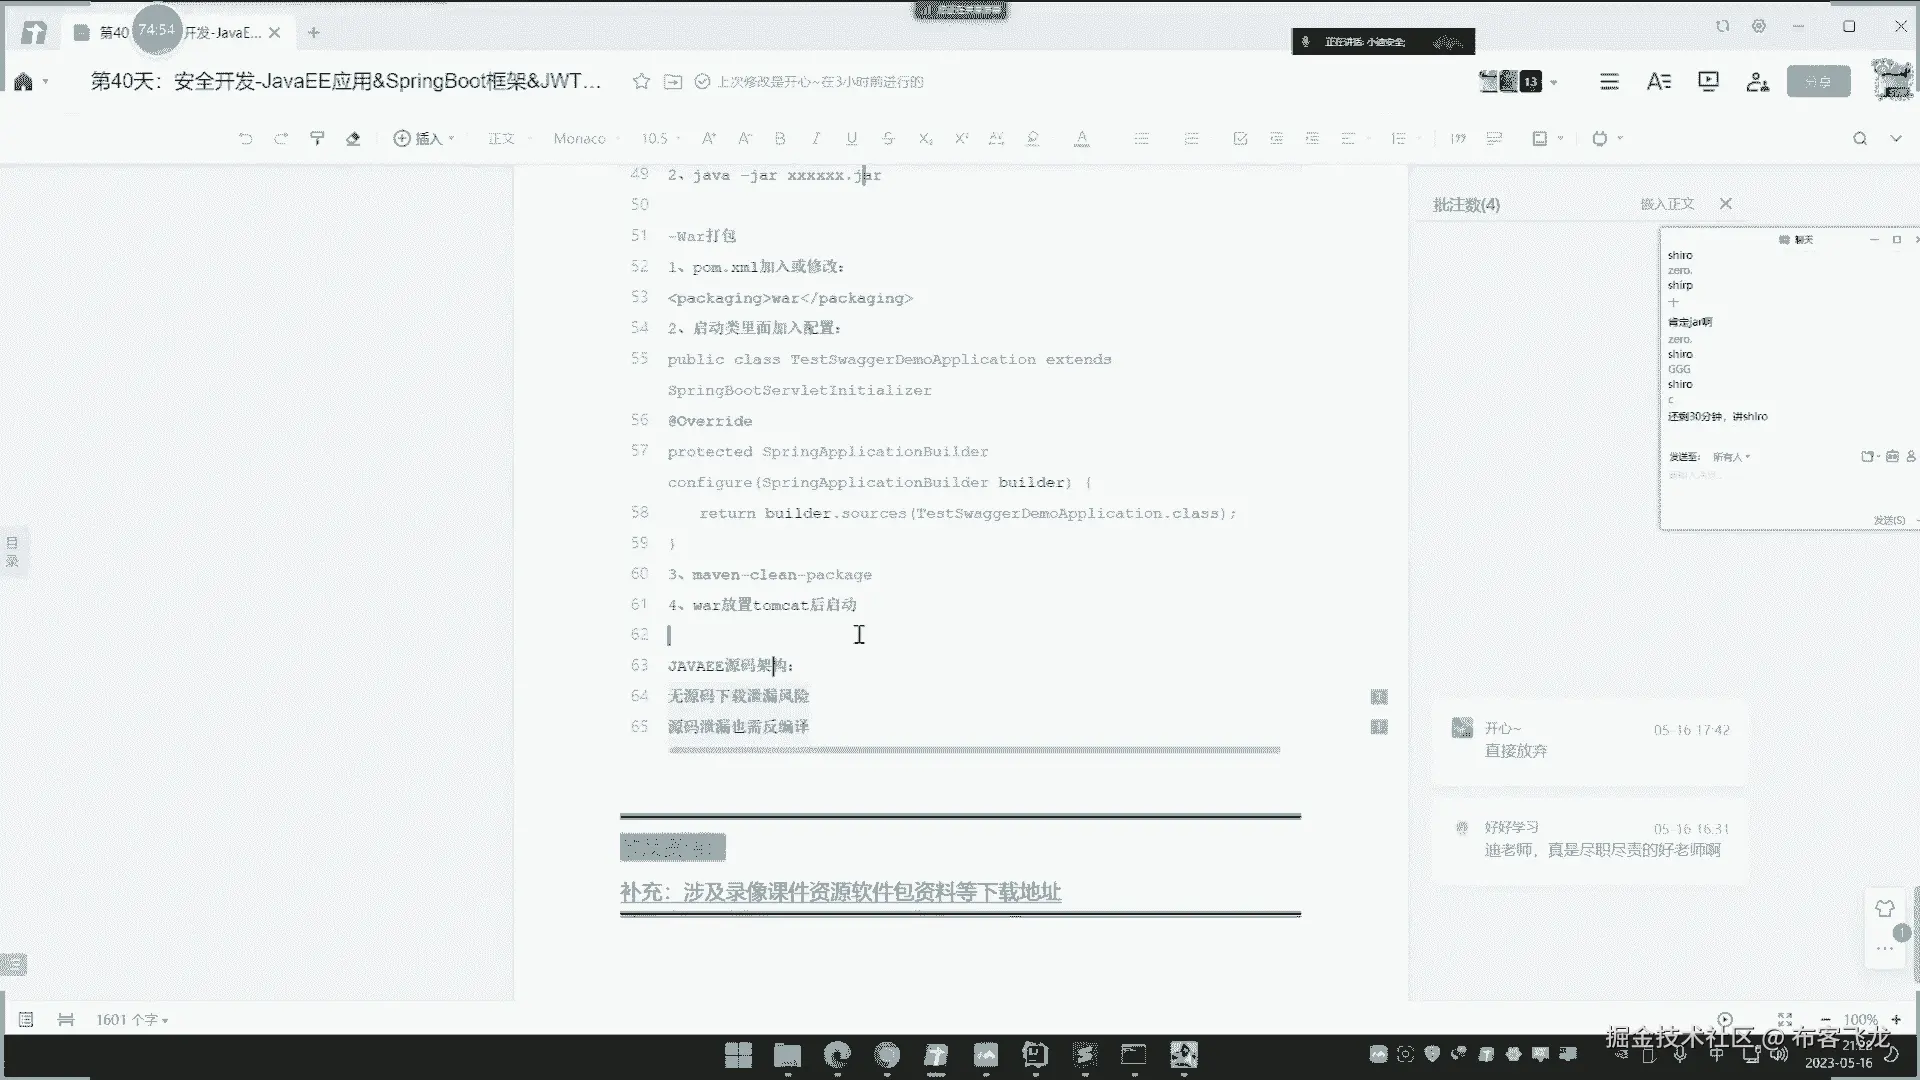Image resolution: width=1920 pixels, height=1080 pixels.
Task: Open the Monaco font dropdown
Action: pos(585,139)
